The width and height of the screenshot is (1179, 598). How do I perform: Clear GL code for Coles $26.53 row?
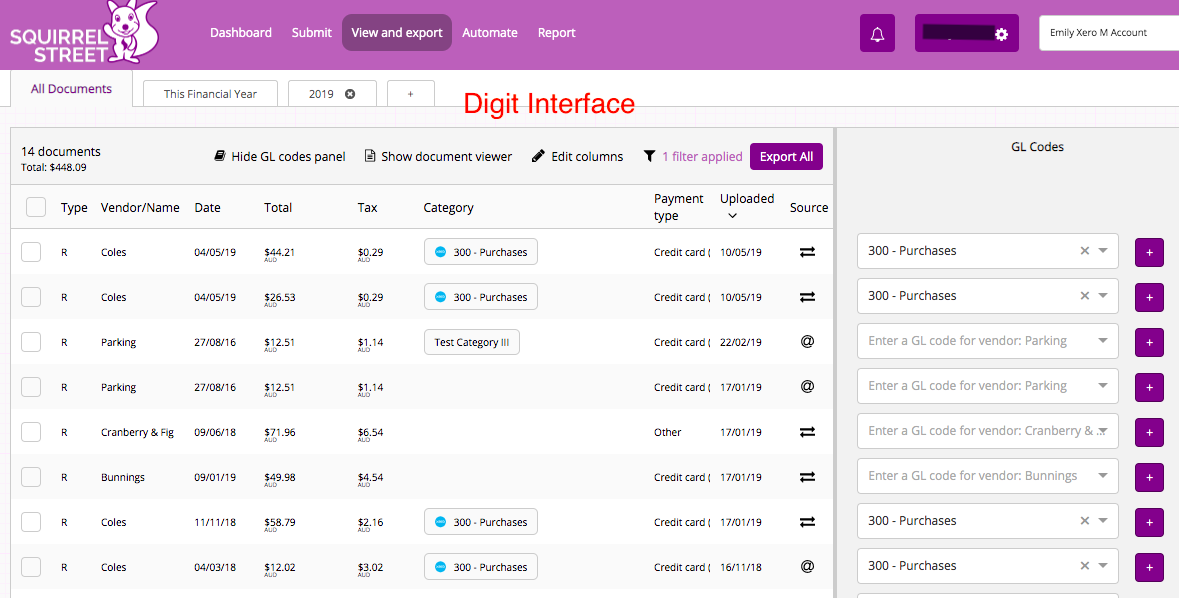[x=1084, y=296]
